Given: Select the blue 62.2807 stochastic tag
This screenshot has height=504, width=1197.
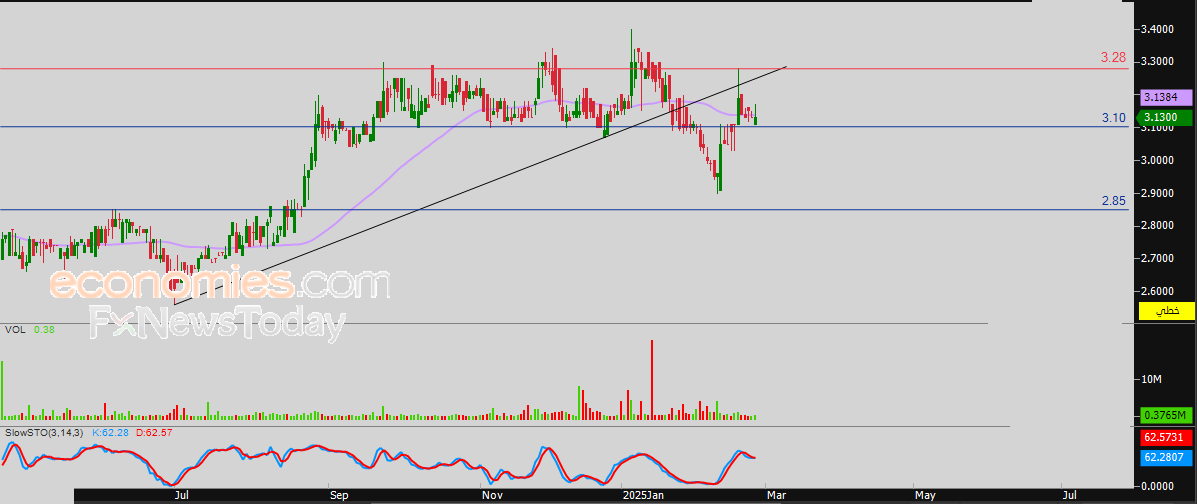Looking at the screenshot, I should (x=1166, y=458).
